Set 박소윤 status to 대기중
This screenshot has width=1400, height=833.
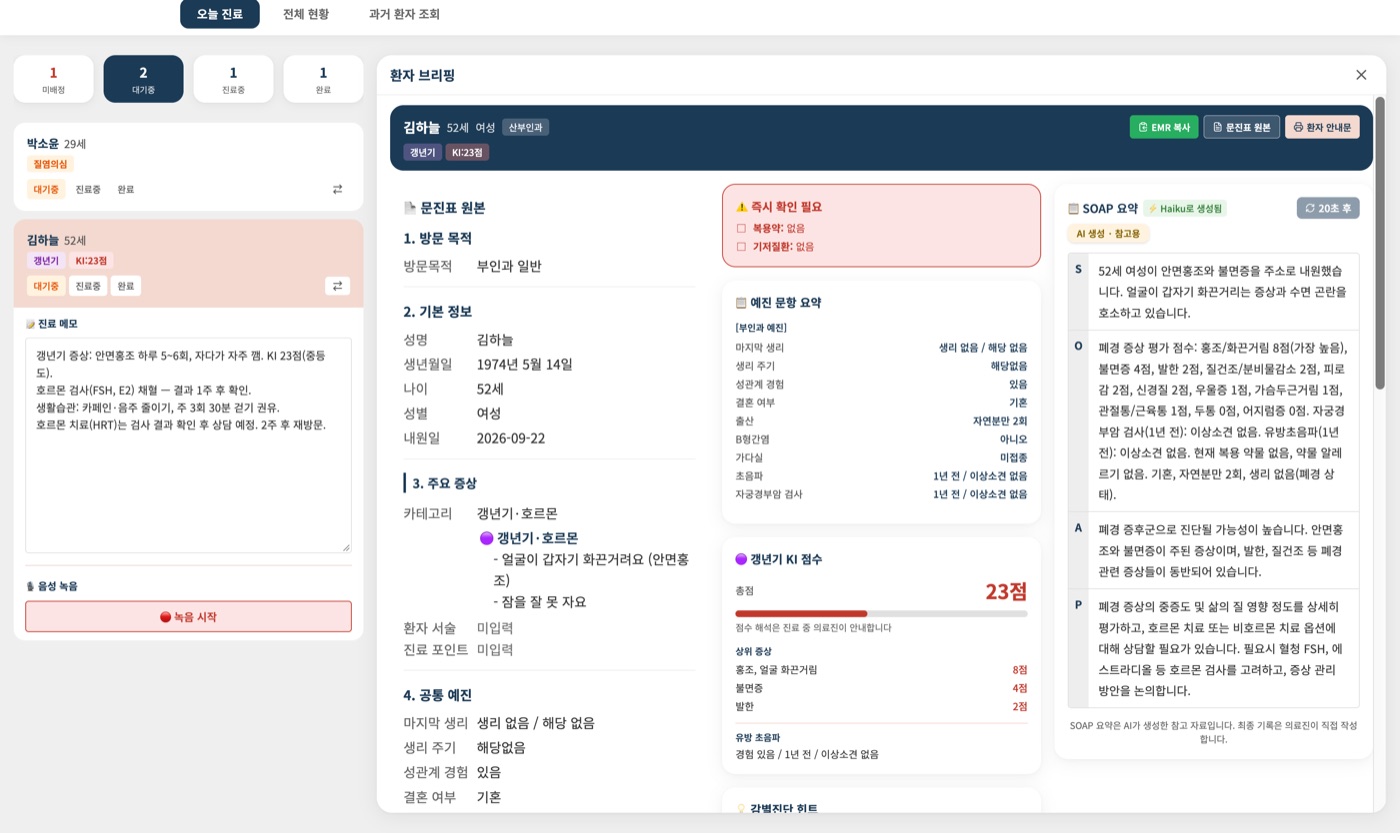(46, 189)
